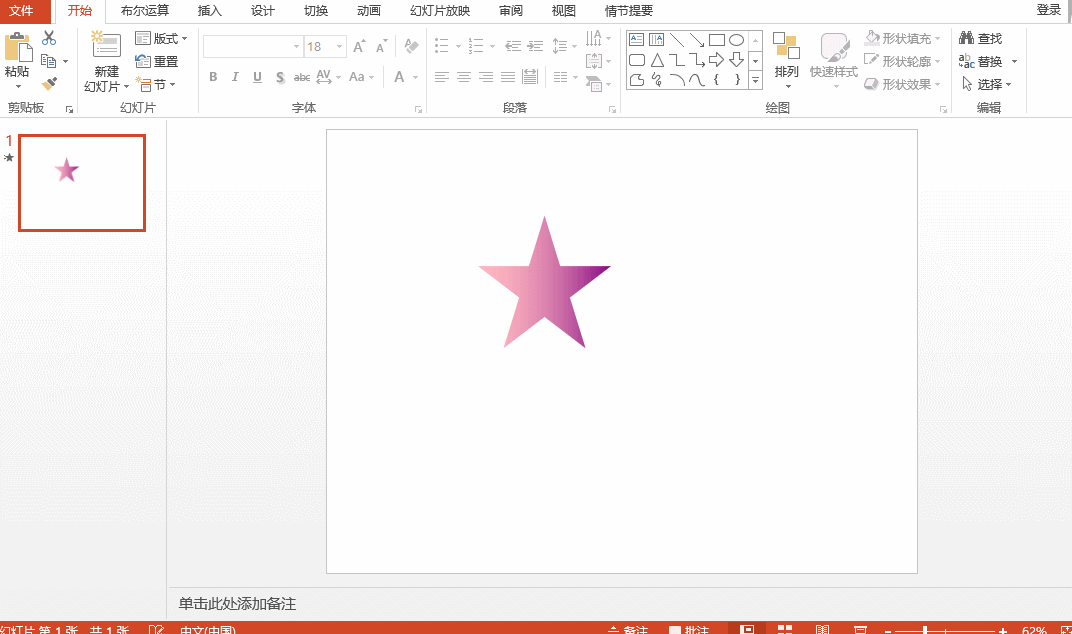Choose the isosceles triangle shape
Screen dimensions: 1072x634
657,60
